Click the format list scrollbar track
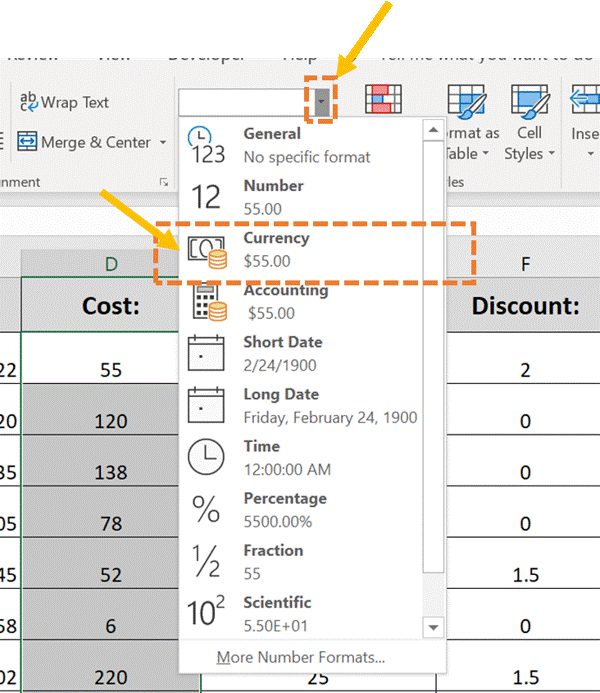Screen dimensions: 600x693 [433, 595]
